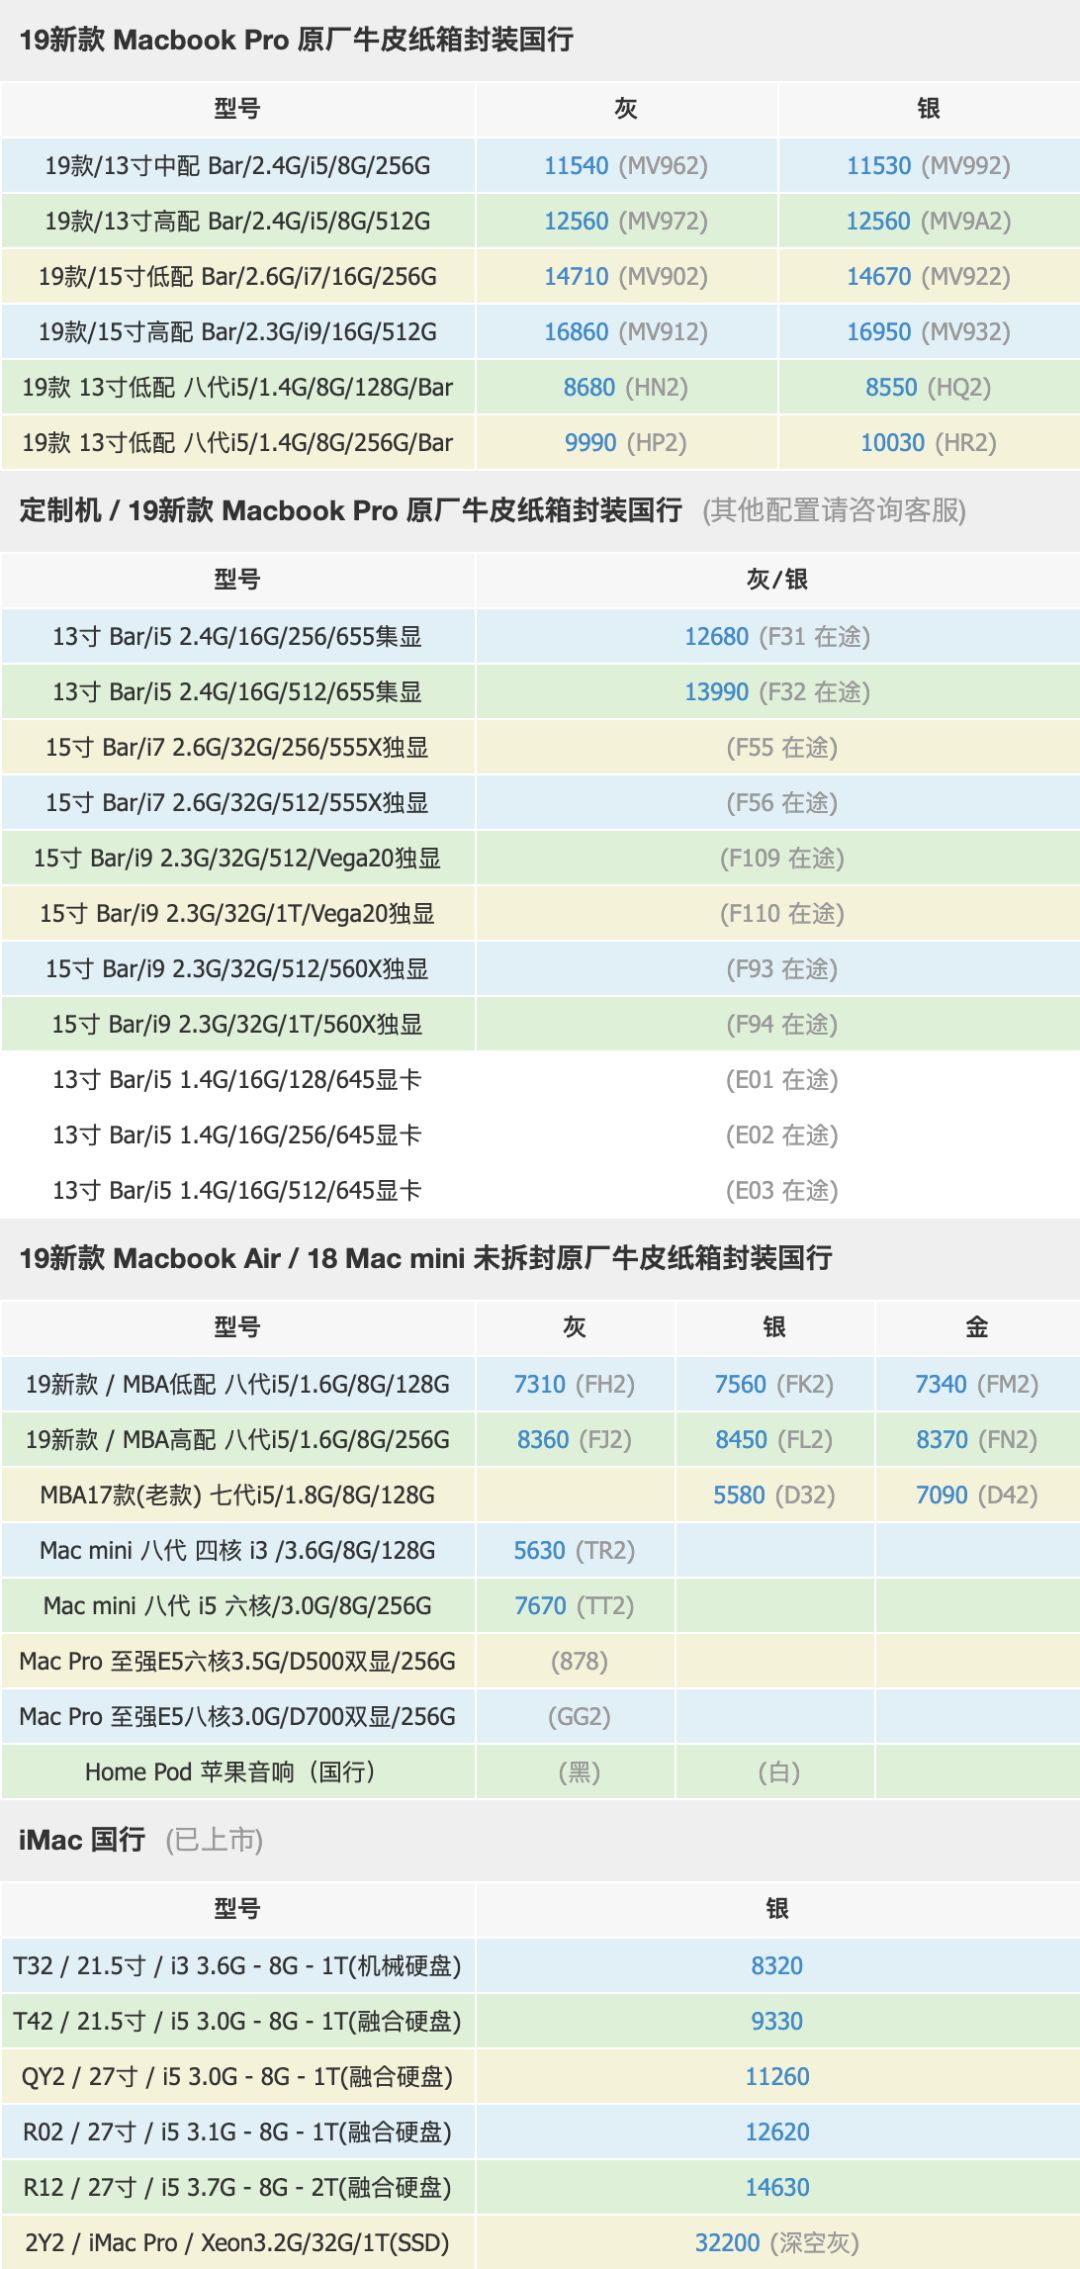Select the (F55 在途) cell
Image resolution: width=1080 pixels, height=2269 pixels.
tap(782, 748)
